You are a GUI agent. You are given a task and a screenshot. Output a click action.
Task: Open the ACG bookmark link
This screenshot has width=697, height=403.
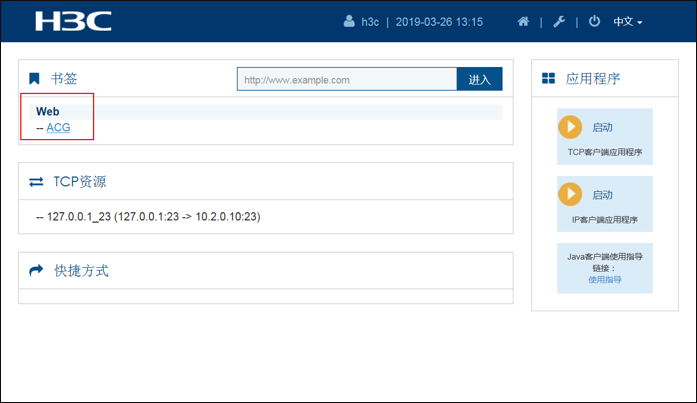pos(58,127)
